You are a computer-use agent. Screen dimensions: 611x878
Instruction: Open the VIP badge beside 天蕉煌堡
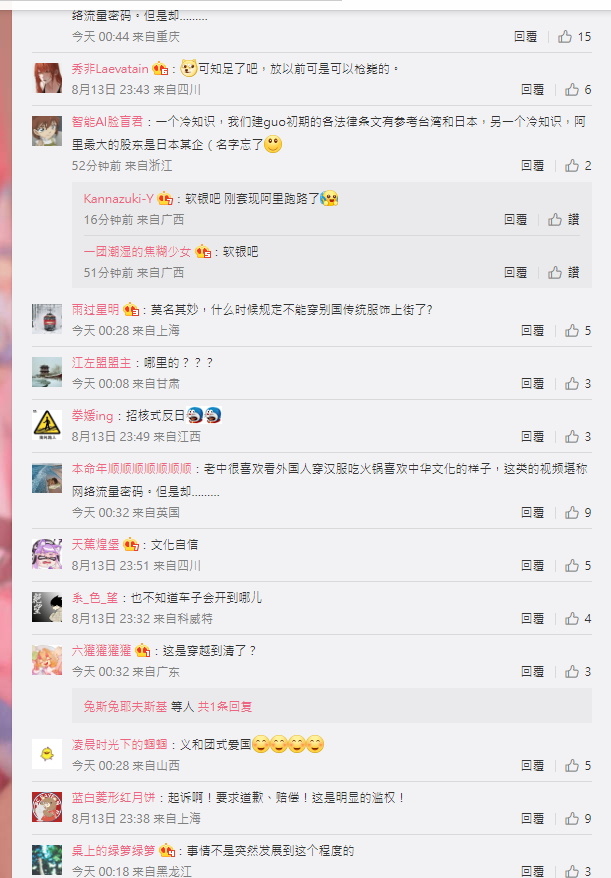click(131, 544)
